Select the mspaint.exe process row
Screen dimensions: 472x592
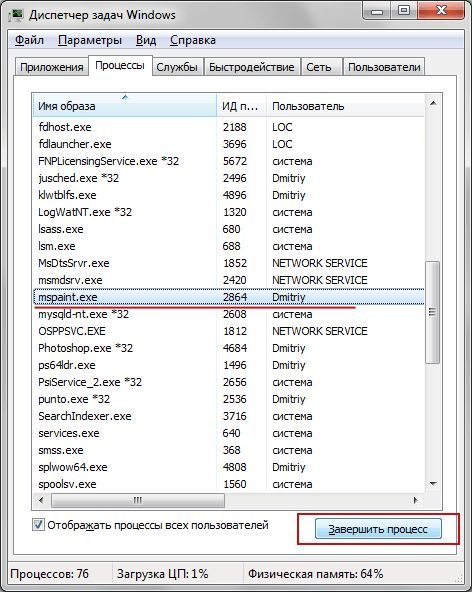click(x=229, y=297)
